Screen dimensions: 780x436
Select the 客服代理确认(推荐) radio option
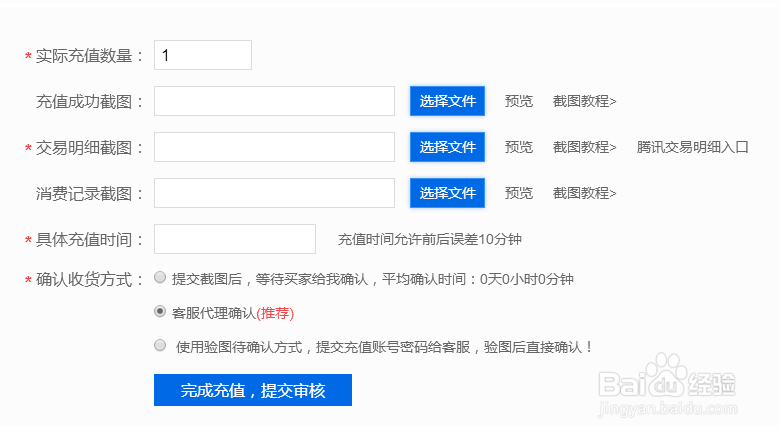coord(160,312)
